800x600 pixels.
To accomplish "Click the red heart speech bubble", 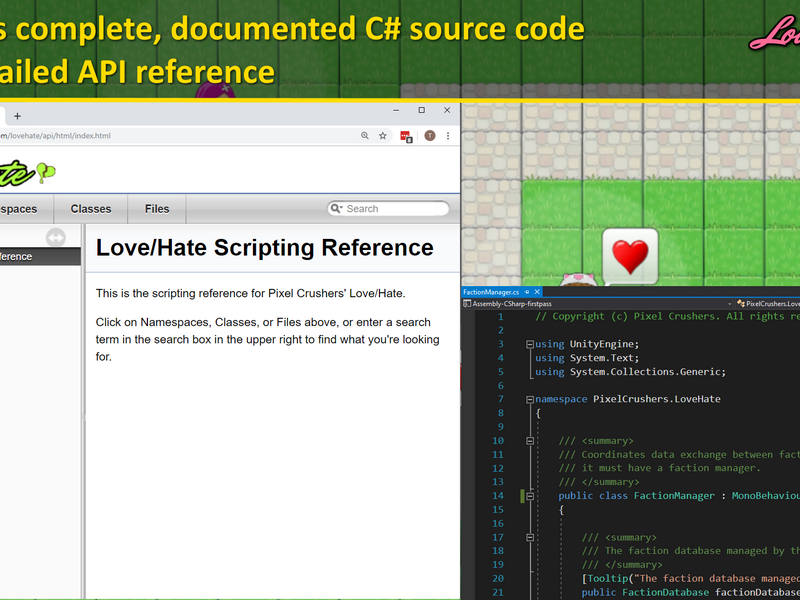I will click(x=630, y=257).
